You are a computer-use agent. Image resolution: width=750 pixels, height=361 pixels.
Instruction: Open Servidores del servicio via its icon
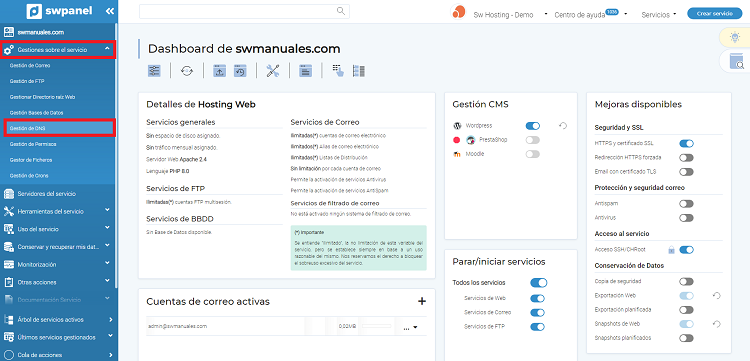[9, 194]
